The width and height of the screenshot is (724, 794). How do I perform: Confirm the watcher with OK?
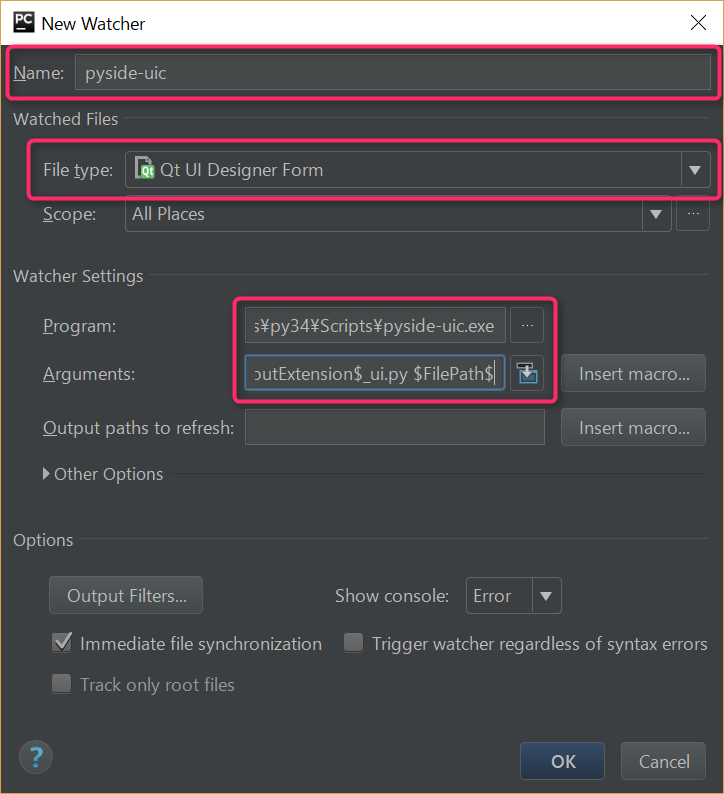[562, 761]
